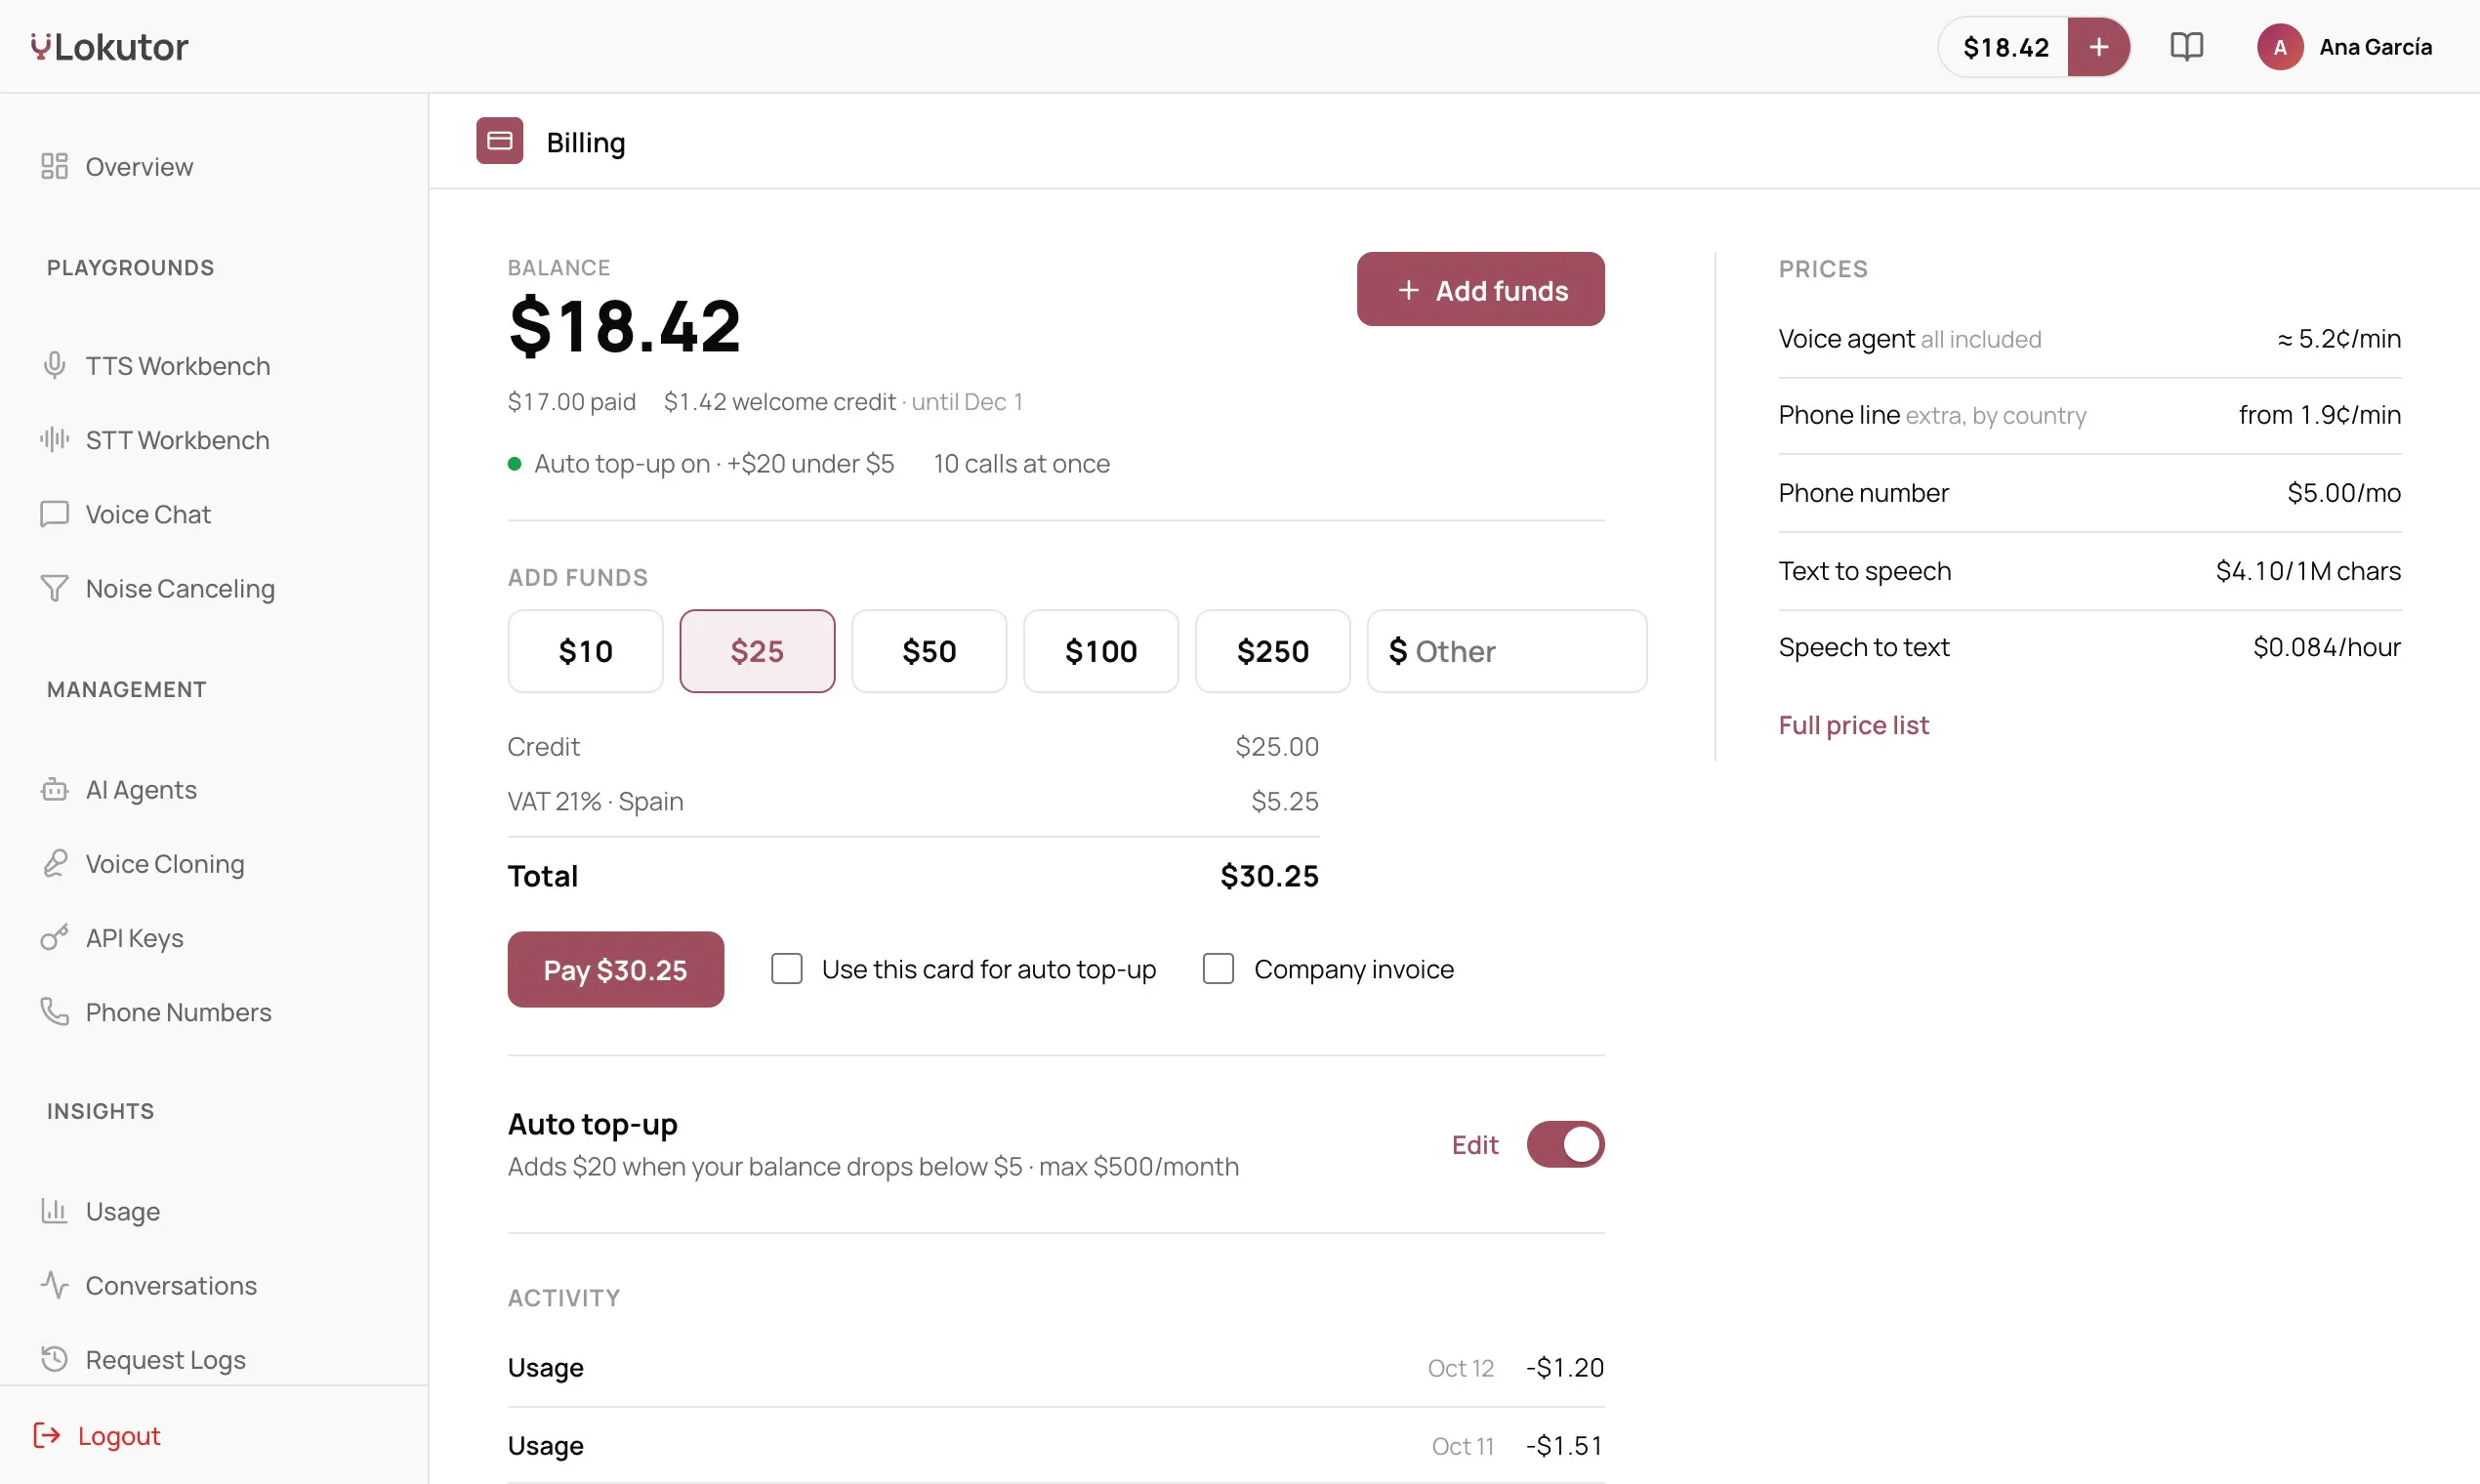The width and height of the screenshot is (2480, 1484).
Task: Click the Lokutor logo
Action: 109,47
